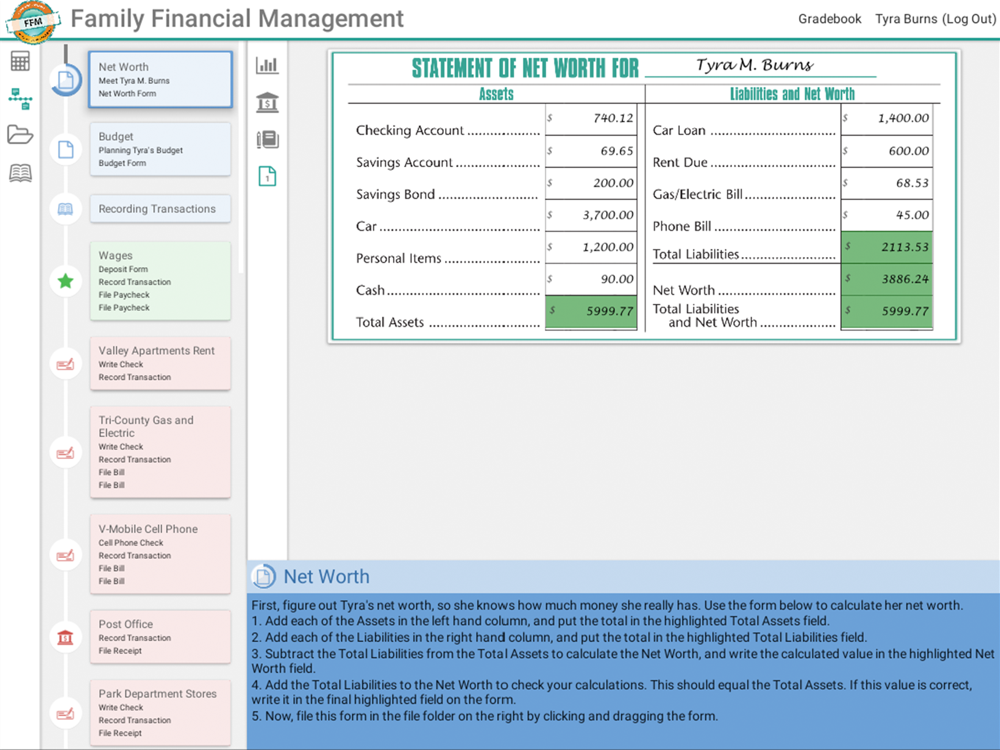The image size is (1000, 750).
Task: Log out as Tyra Burns
Action: [x=935, y=19]
